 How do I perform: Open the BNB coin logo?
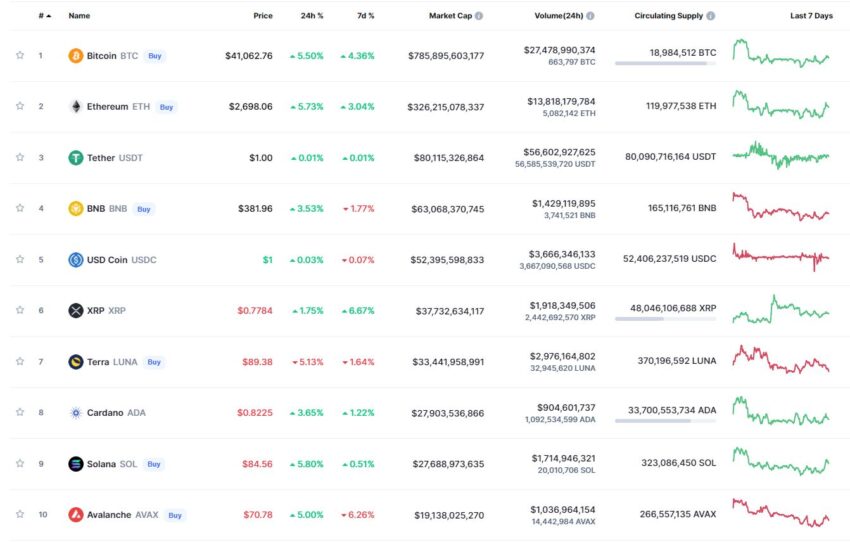pos(75,209)
